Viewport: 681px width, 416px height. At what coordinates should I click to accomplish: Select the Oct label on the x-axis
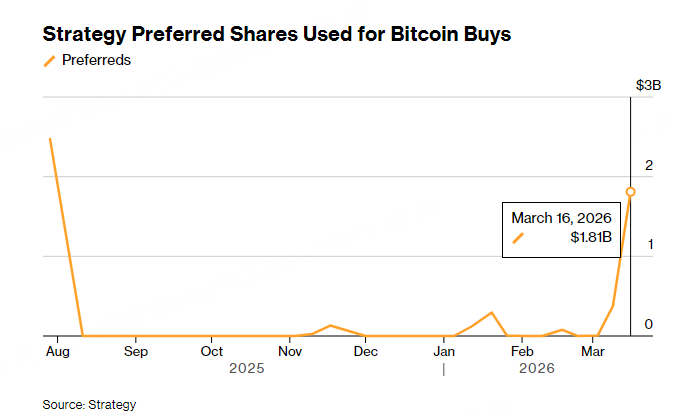pos(211,352)
